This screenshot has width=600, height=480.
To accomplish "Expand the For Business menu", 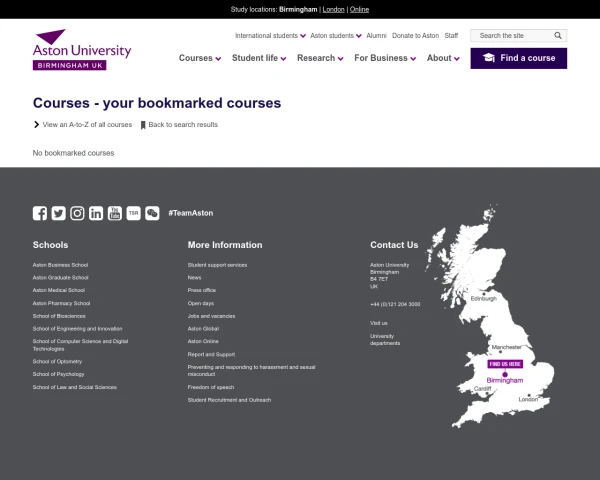I will pyautogui.click(x=385, y=58).
